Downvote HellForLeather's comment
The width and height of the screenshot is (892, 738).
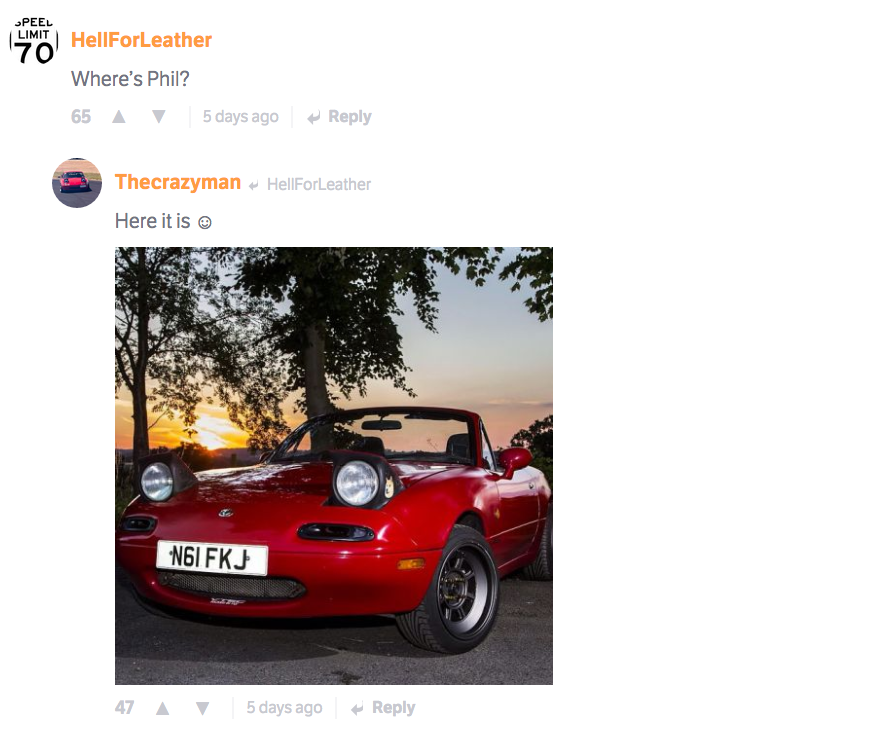[159, 117]
